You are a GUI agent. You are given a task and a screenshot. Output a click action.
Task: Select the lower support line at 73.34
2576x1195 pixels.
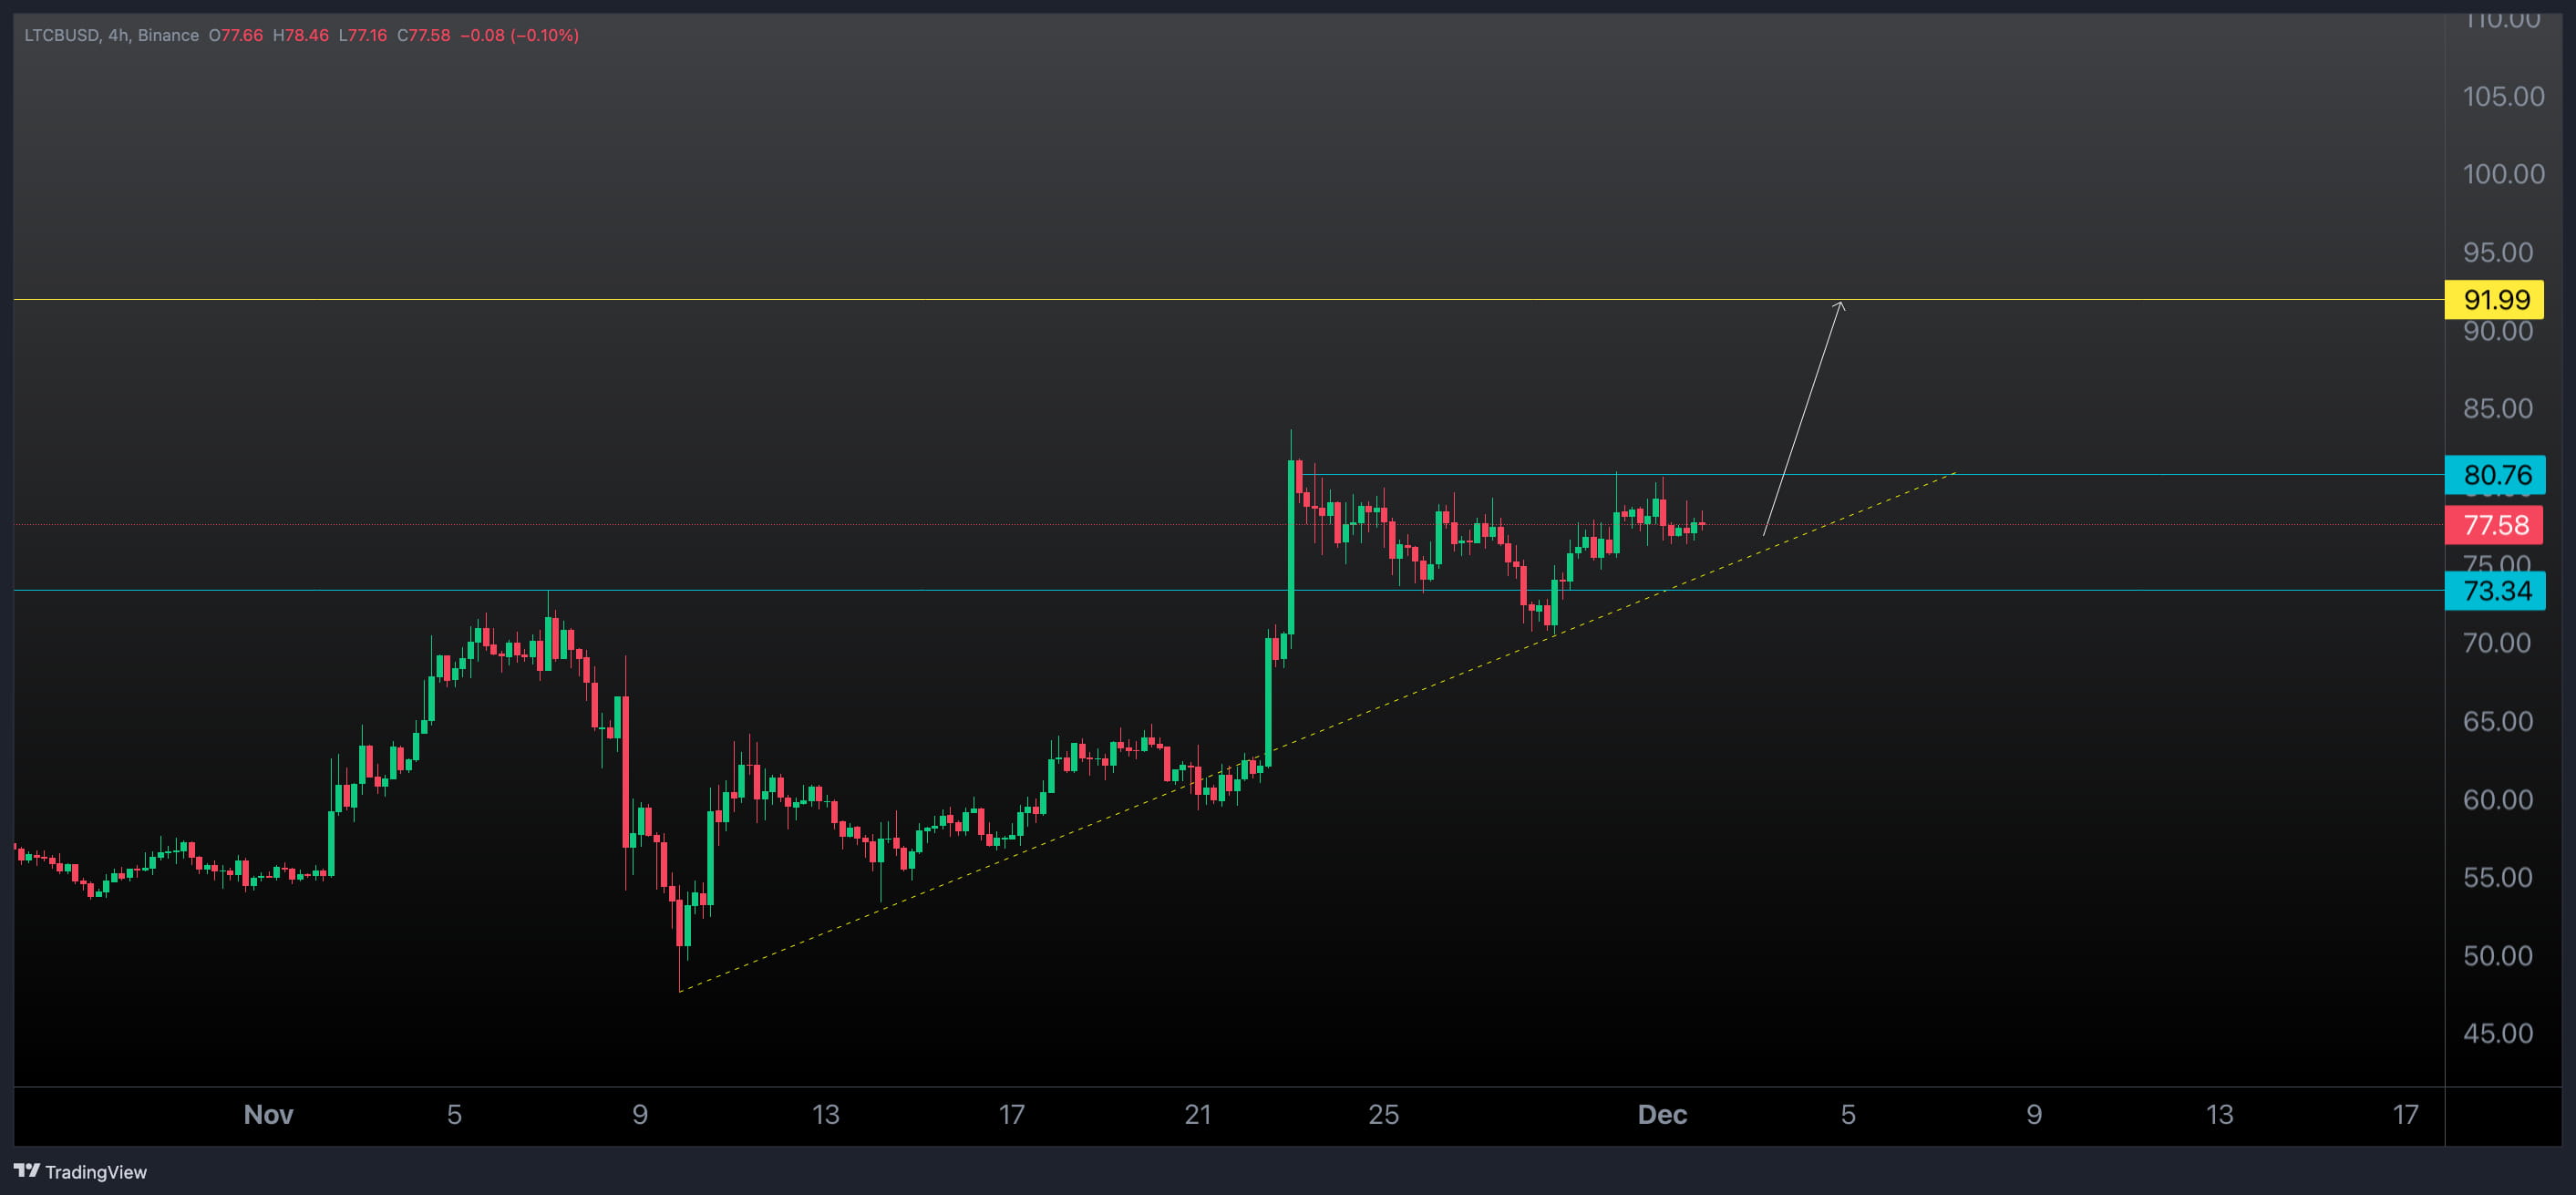[x=700, y=591]
